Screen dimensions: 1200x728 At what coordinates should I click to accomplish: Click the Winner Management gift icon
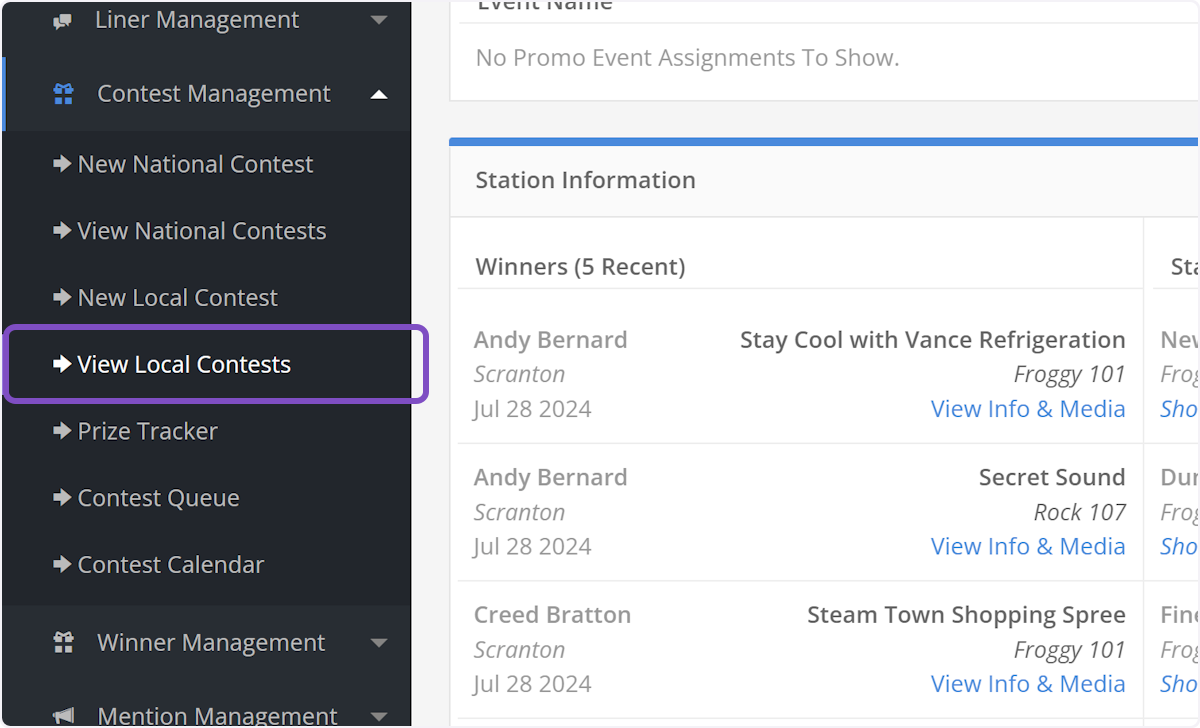tap(63, 642)
